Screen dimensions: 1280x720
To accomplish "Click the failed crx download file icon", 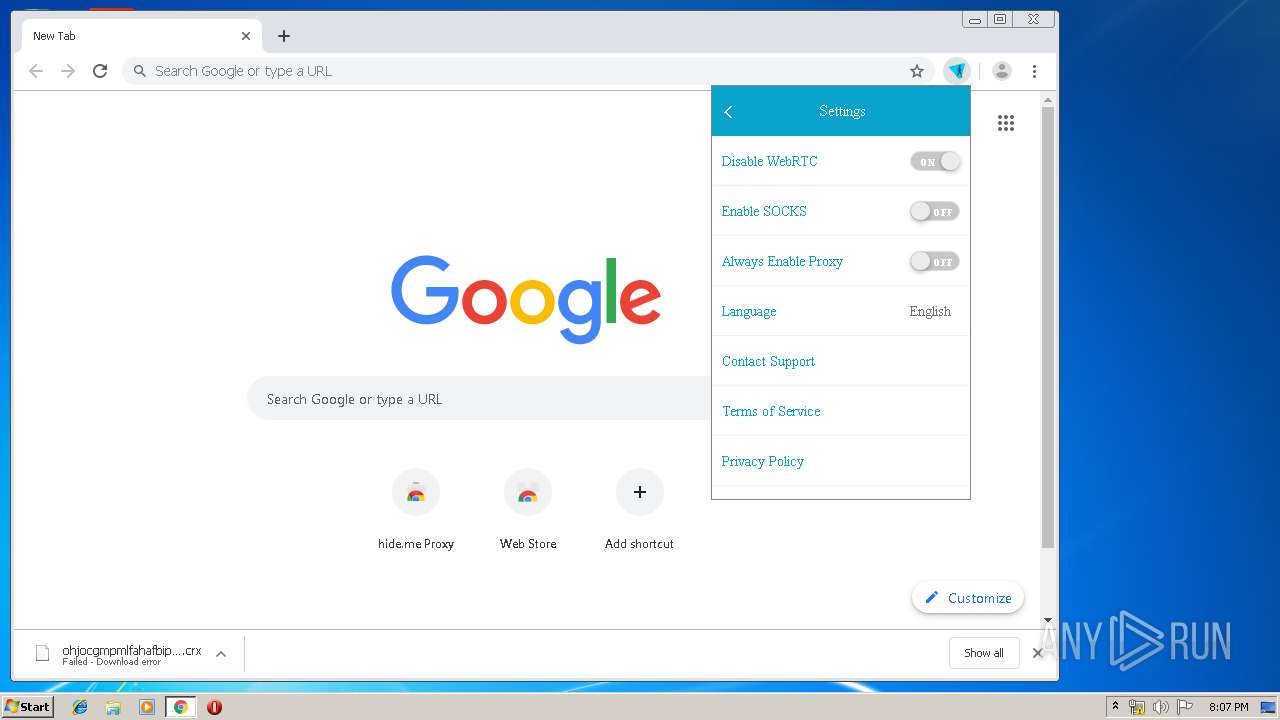I will [42, 653].
